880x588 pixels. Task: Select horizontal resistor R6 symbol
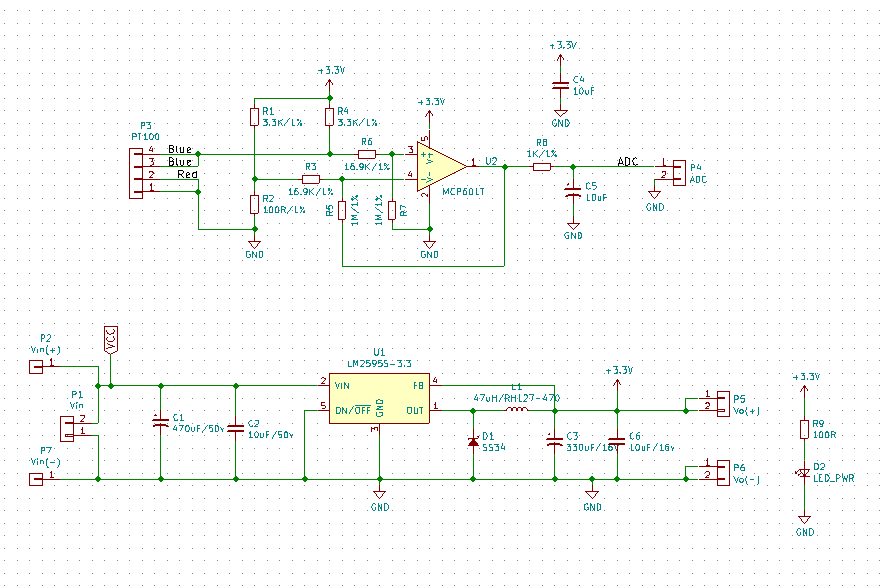click(366, 154)
